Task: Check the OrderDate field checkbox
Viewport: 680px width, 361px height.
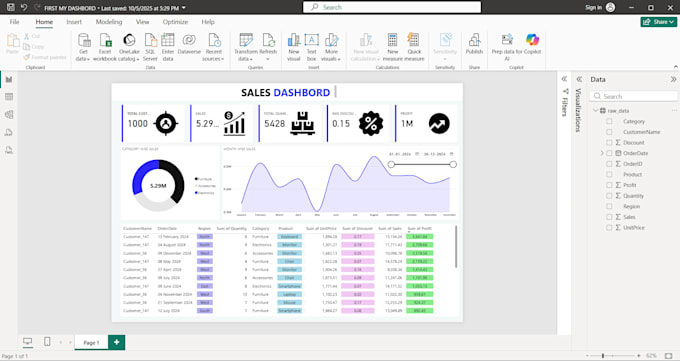Action: point(609,153)
